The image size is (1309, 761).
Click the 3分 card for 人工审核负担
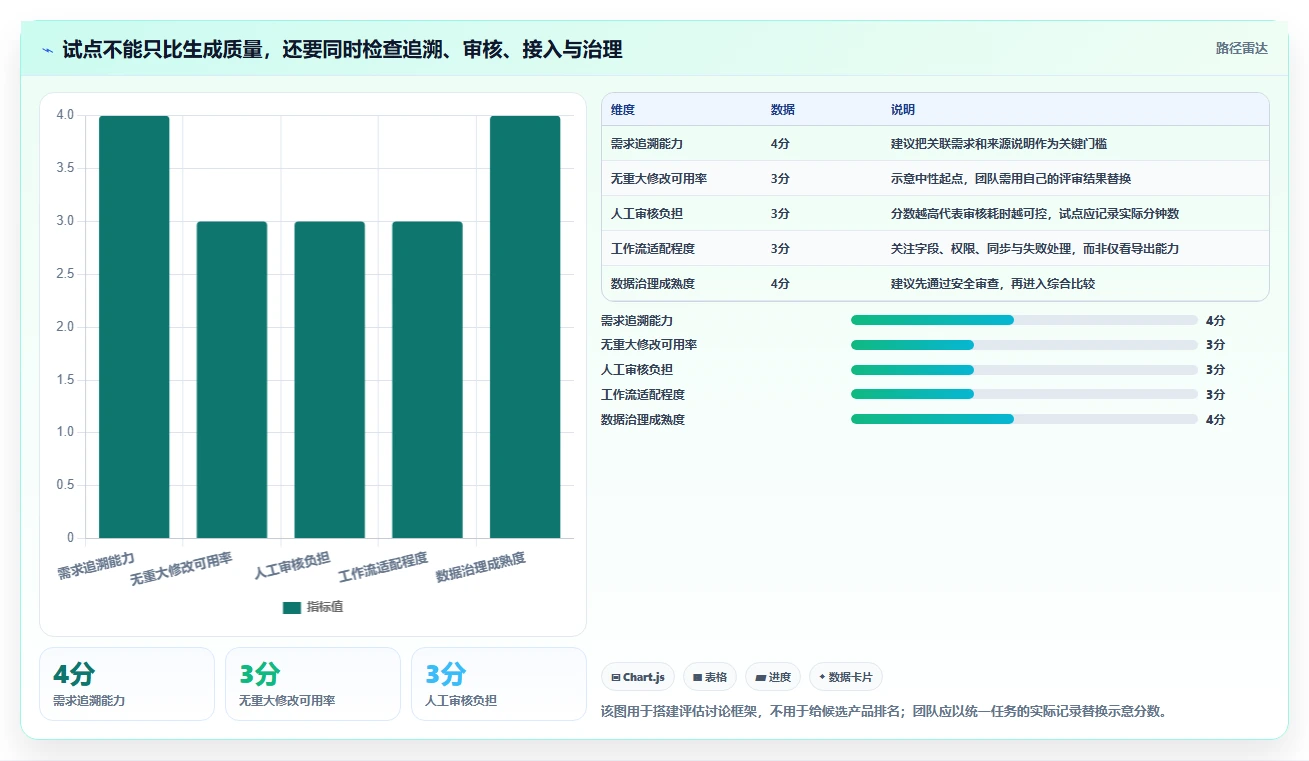click(499, 684)
